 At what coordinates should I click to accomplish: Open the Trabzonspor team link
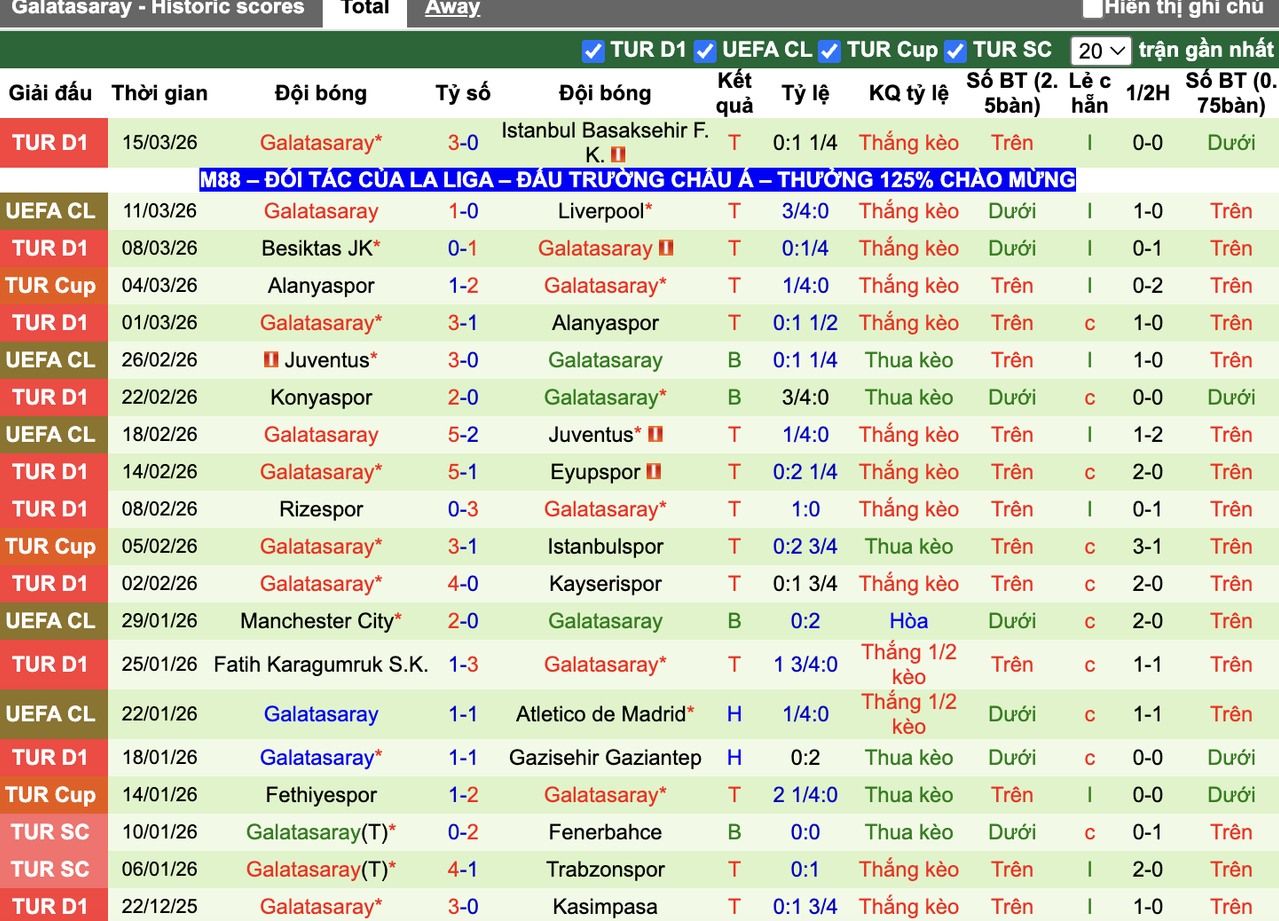[x=605, y=869]
